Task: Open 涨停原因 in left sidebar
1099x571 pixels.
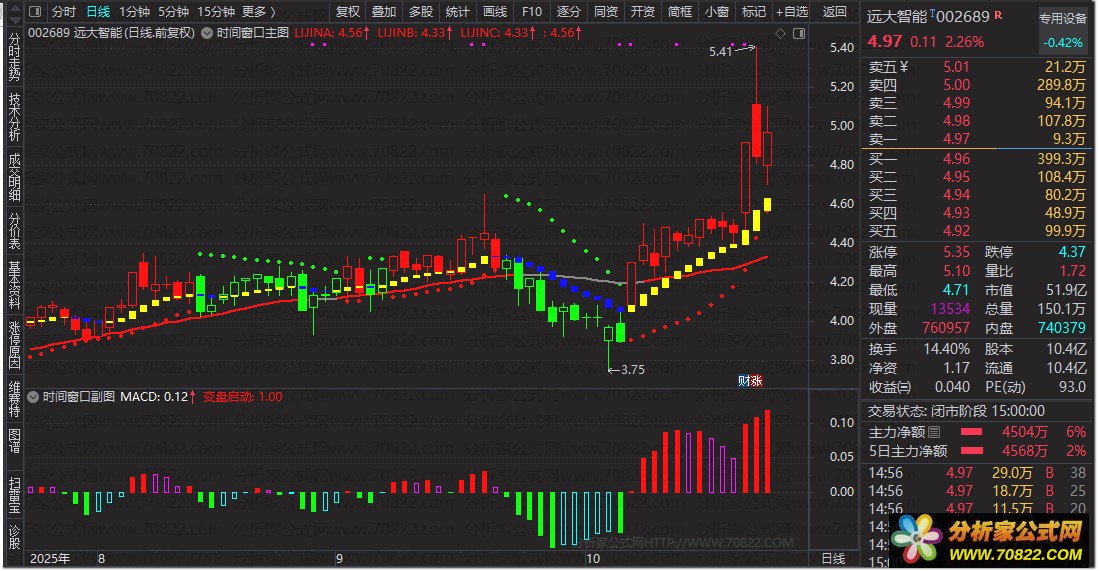Action: pos(14,345)
